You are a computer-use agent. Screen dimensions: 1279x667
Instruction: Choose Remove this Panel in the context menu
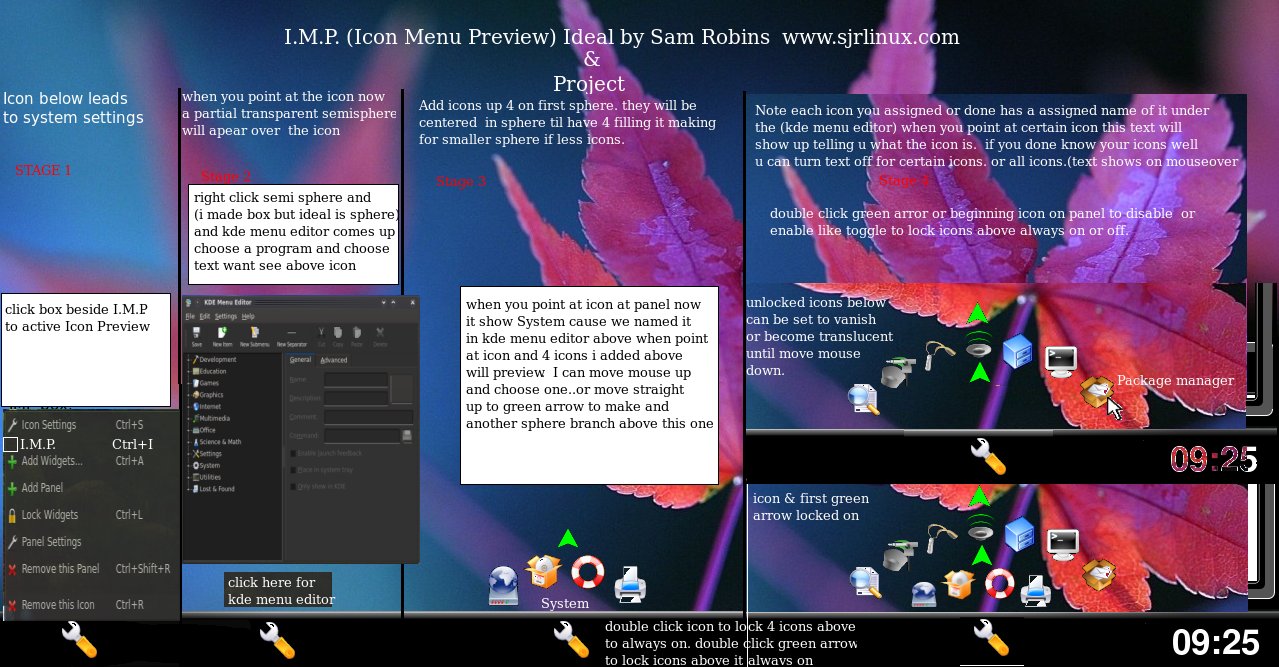point(90,569)
